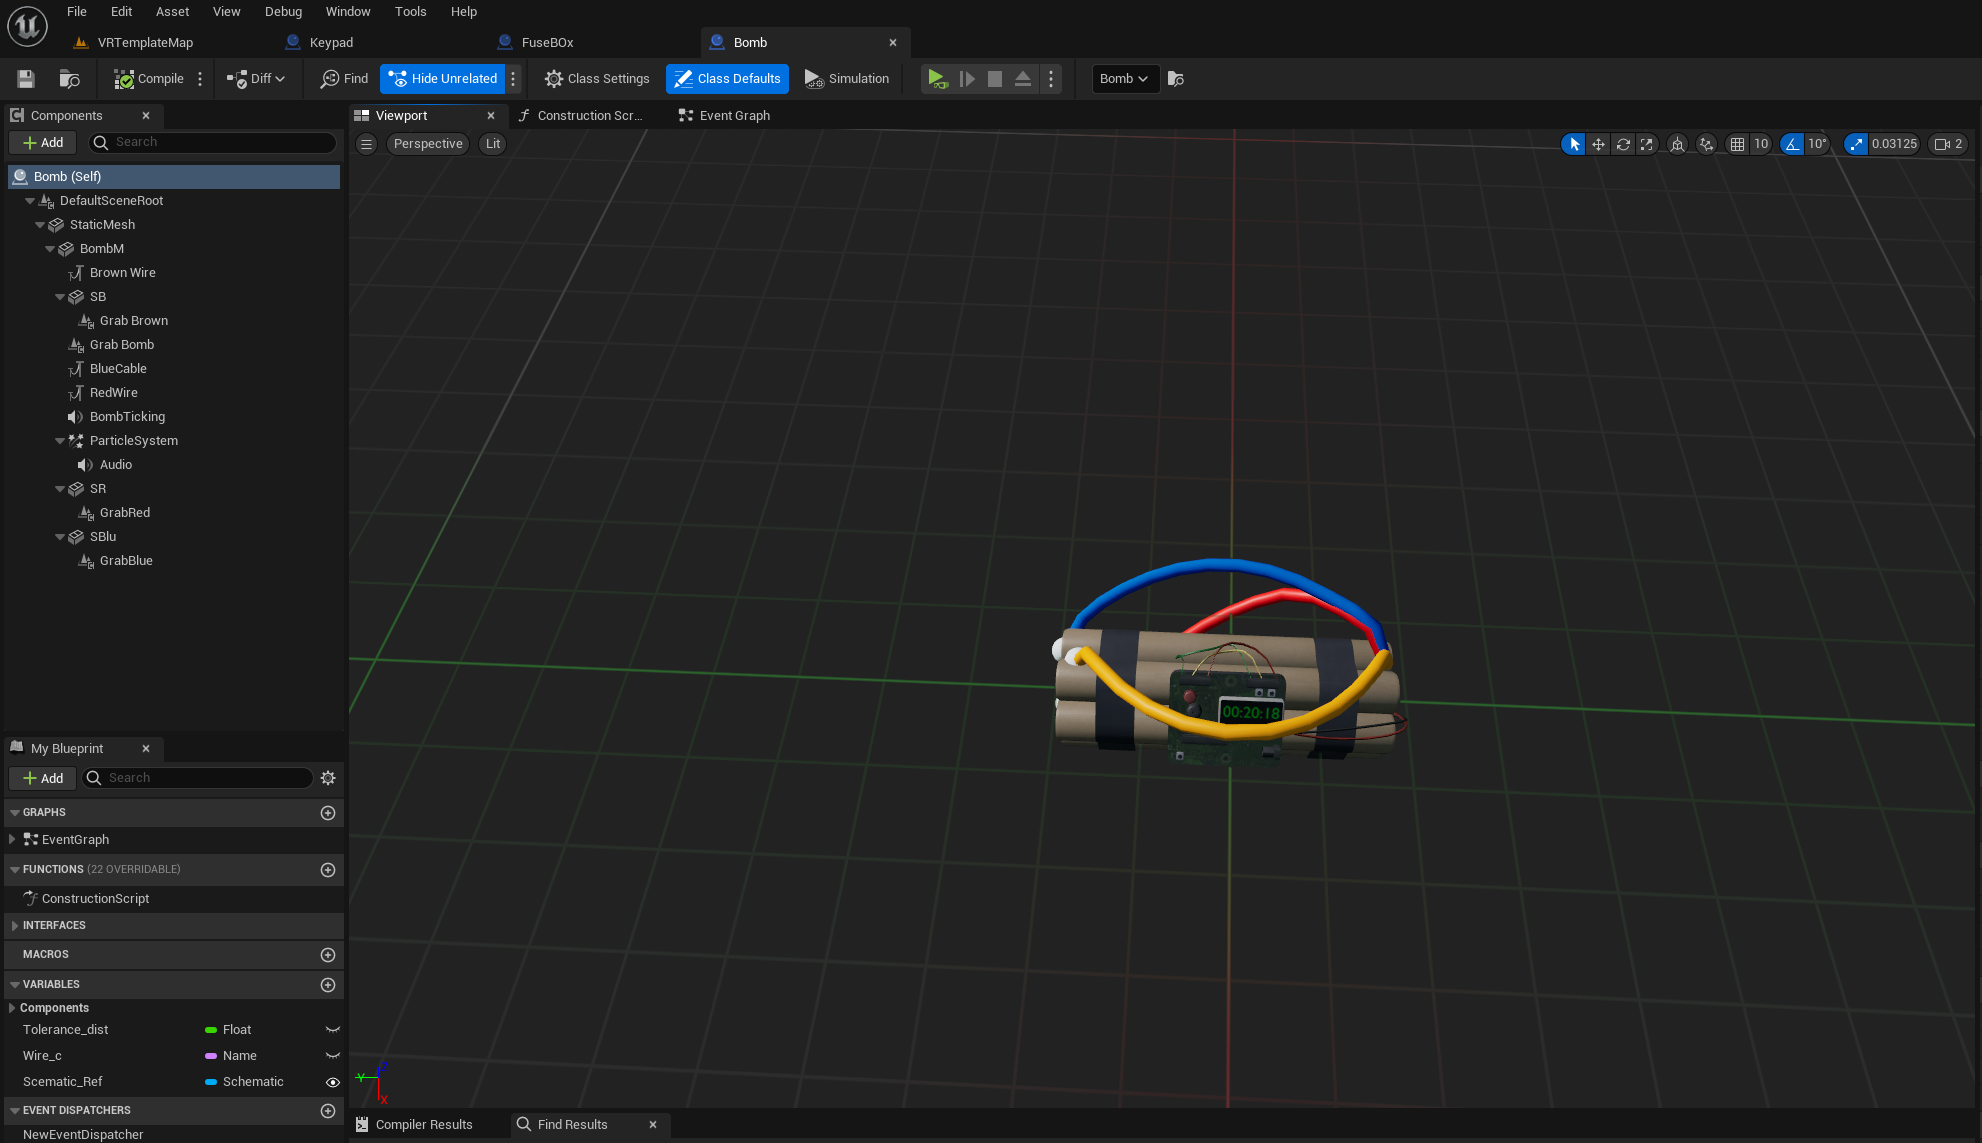Collapse the VARIABLES section

15,985
